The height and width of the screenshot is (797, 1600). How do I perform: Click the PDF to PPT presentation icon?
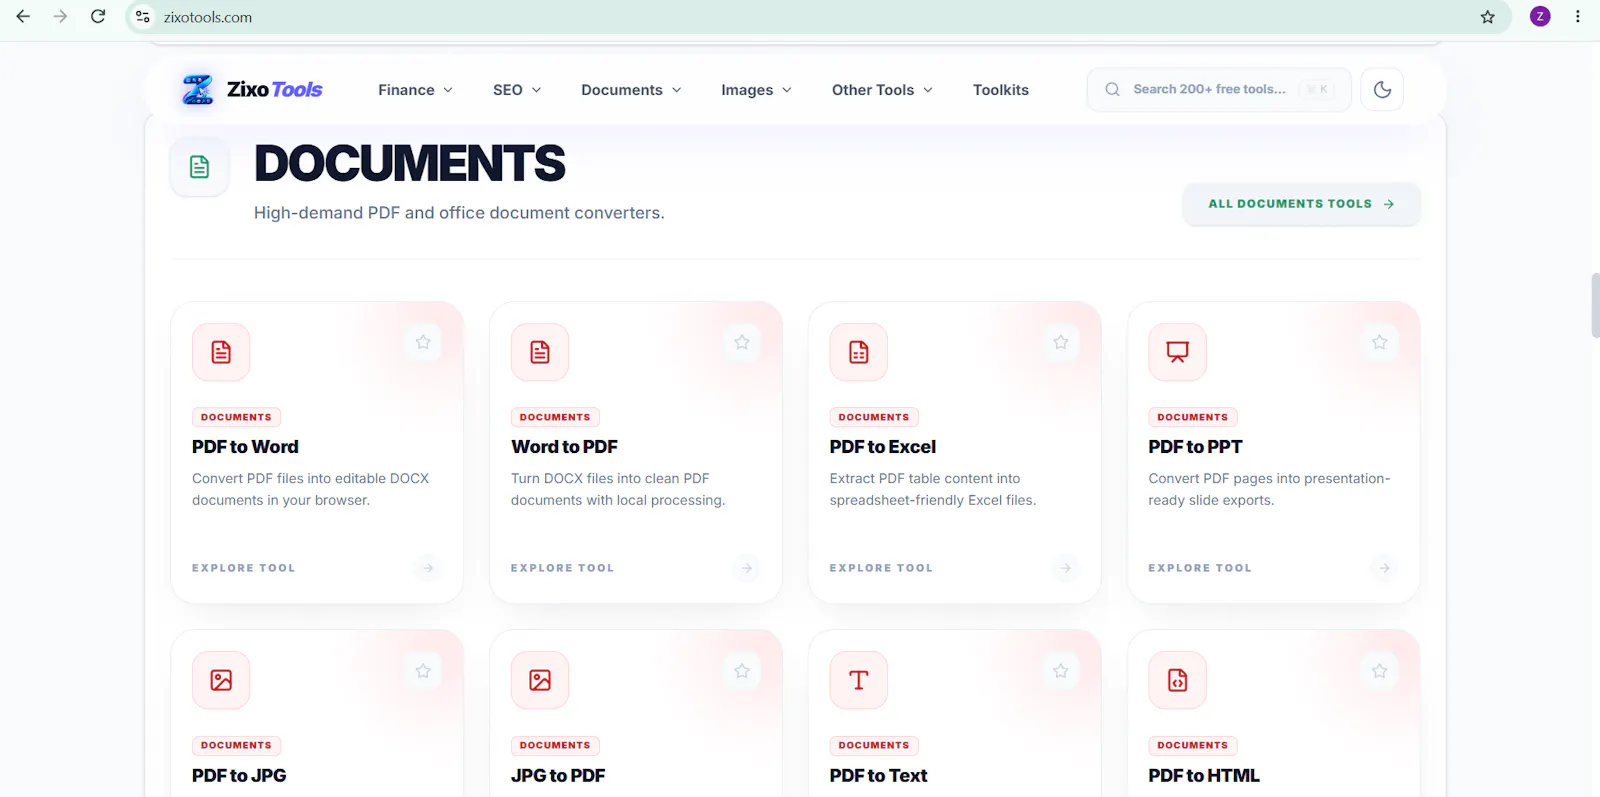click(x=1178, y=352)
